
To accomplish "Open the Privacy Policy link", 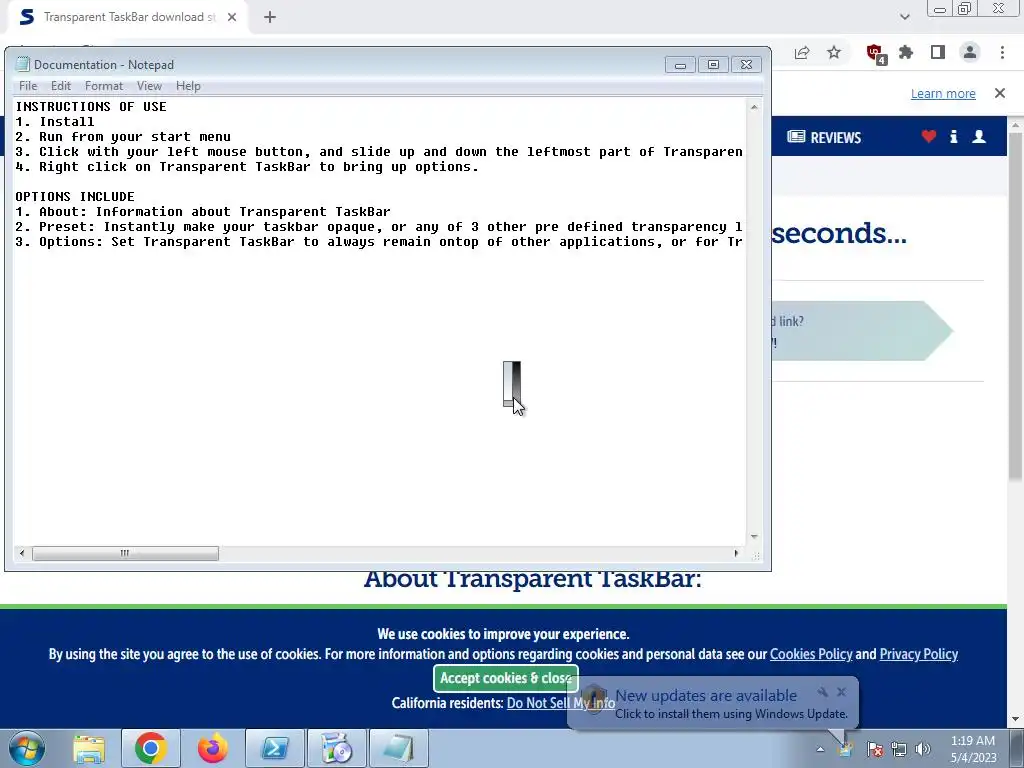I will [x=919, y=654].
